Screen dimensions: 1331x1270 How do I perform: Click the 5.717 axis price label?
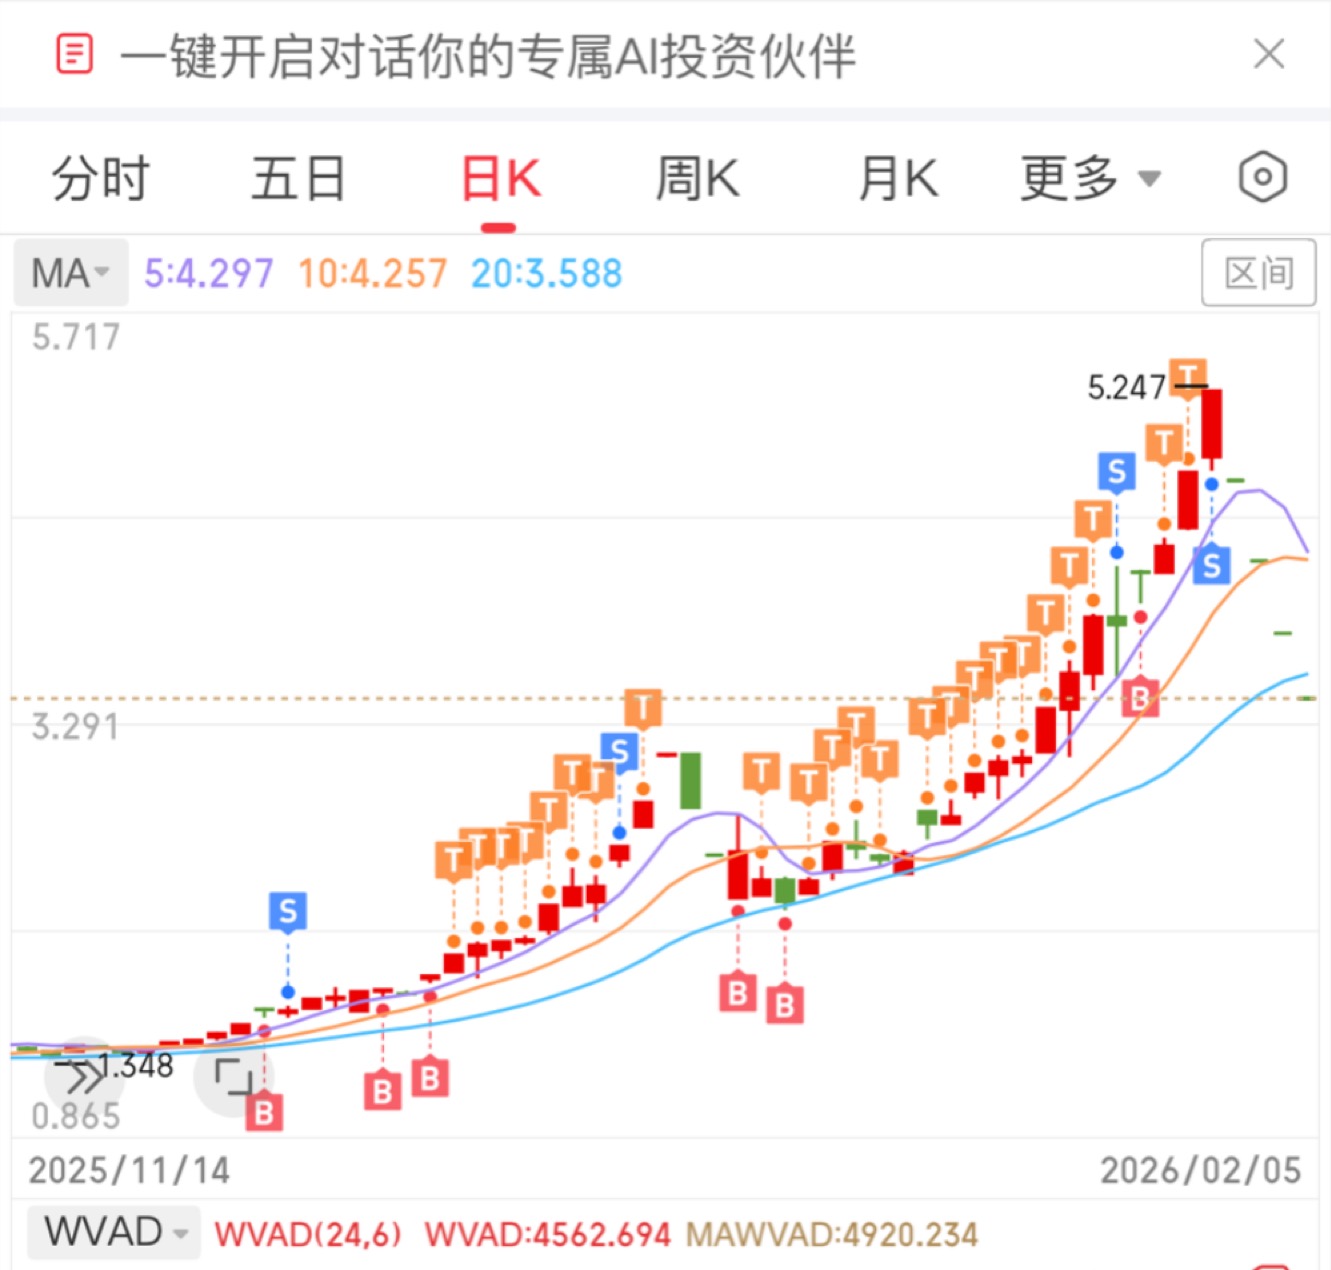[75, 337]
